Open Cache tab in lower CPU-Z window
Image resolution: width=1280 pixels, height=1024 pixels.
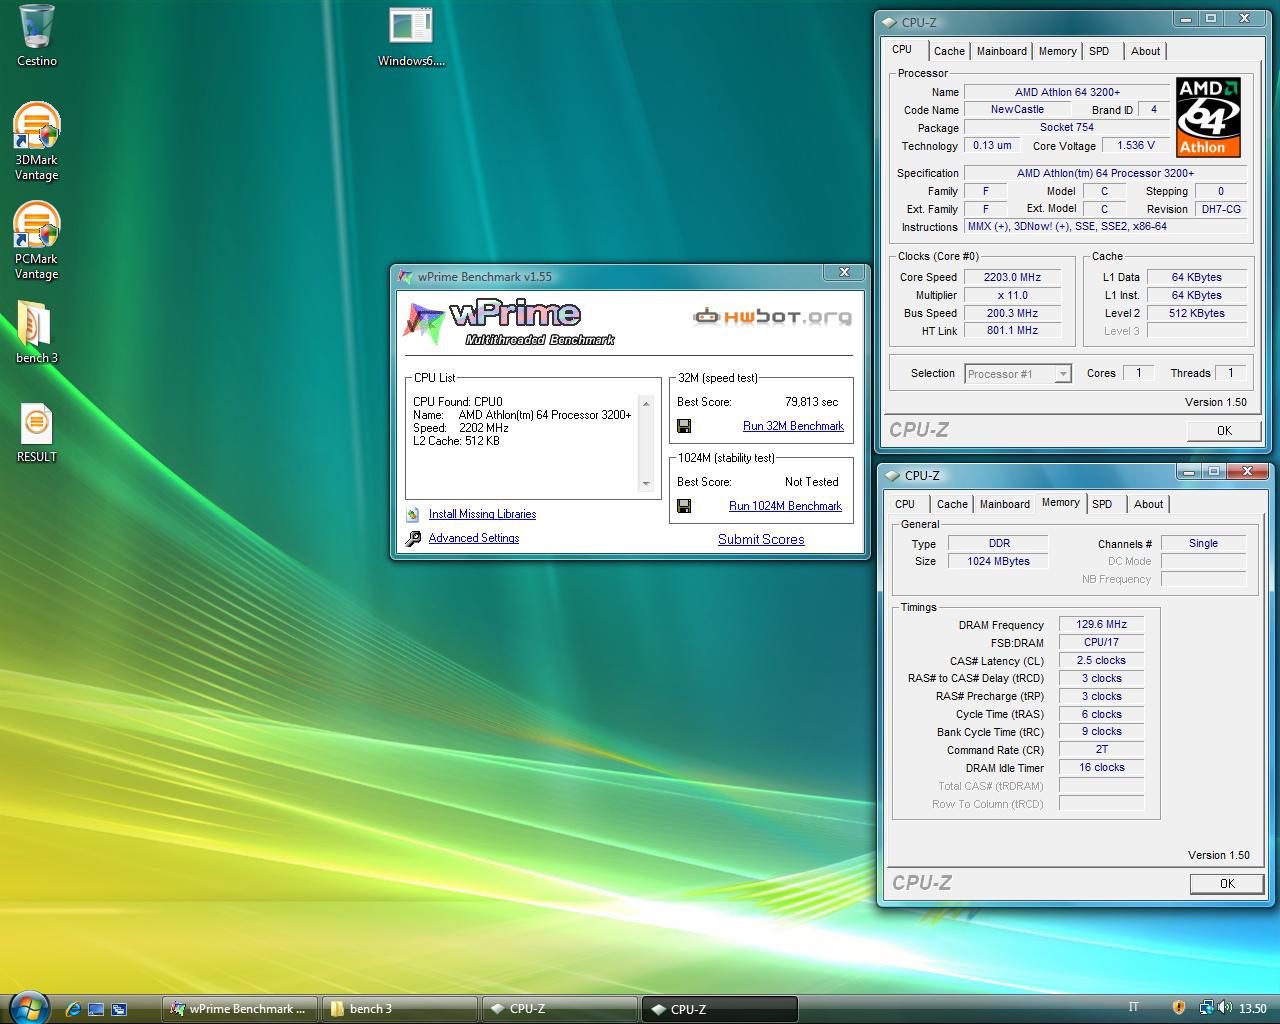pyautogui.click(x=952, y=504)
